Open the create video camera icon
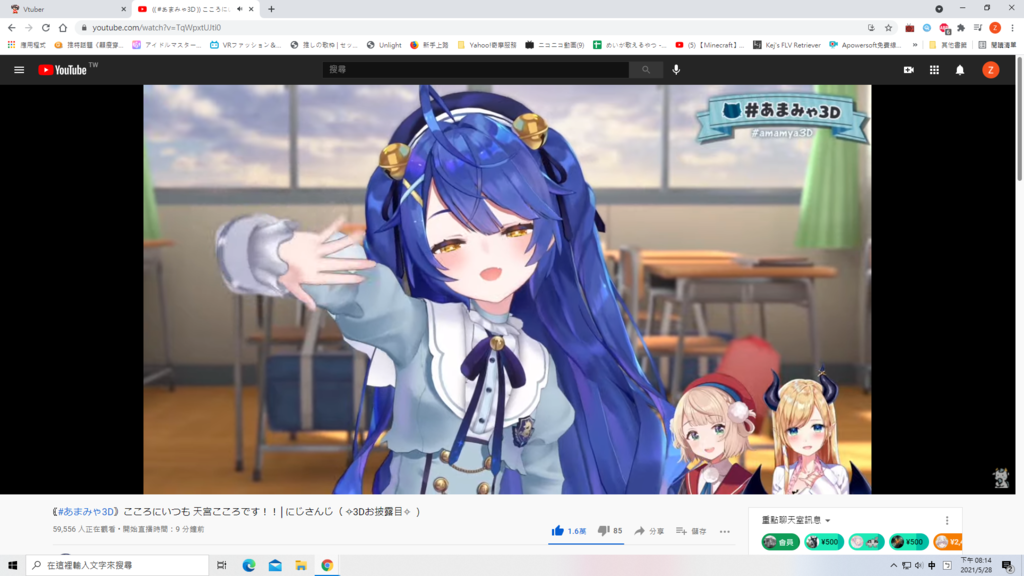The width and height of the screenshot is (1024, 576). (908, 70)
